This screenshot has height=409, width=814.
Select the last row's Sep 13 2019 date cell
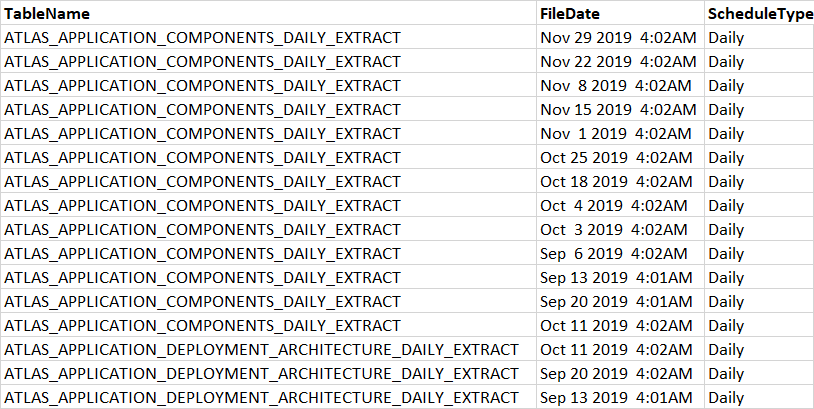coord(615,398)
